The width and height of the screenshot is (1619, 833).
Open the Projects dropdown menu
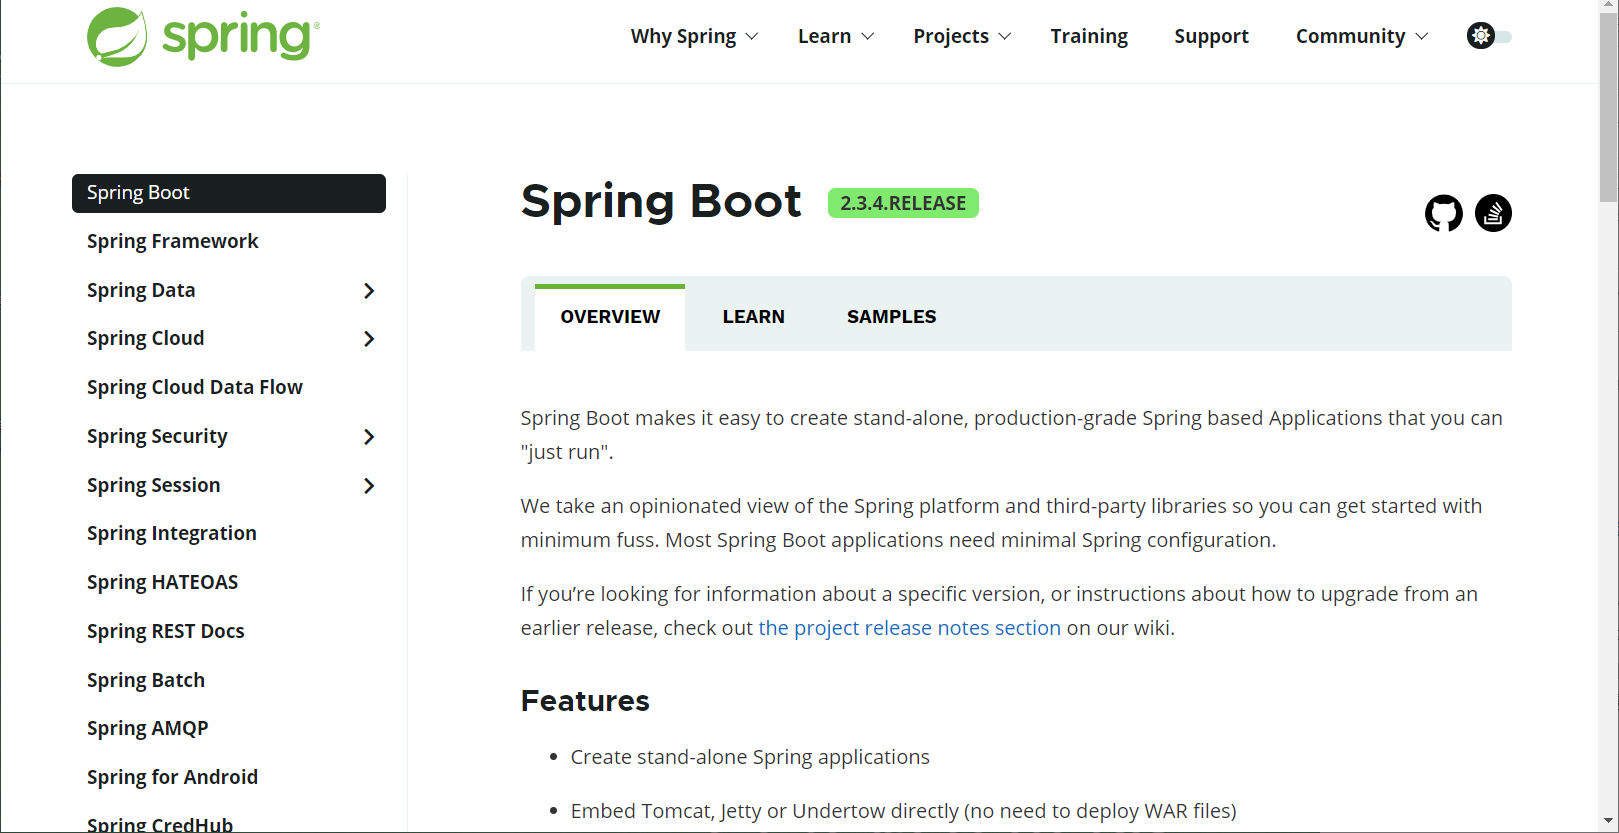(x=962, y=36)
